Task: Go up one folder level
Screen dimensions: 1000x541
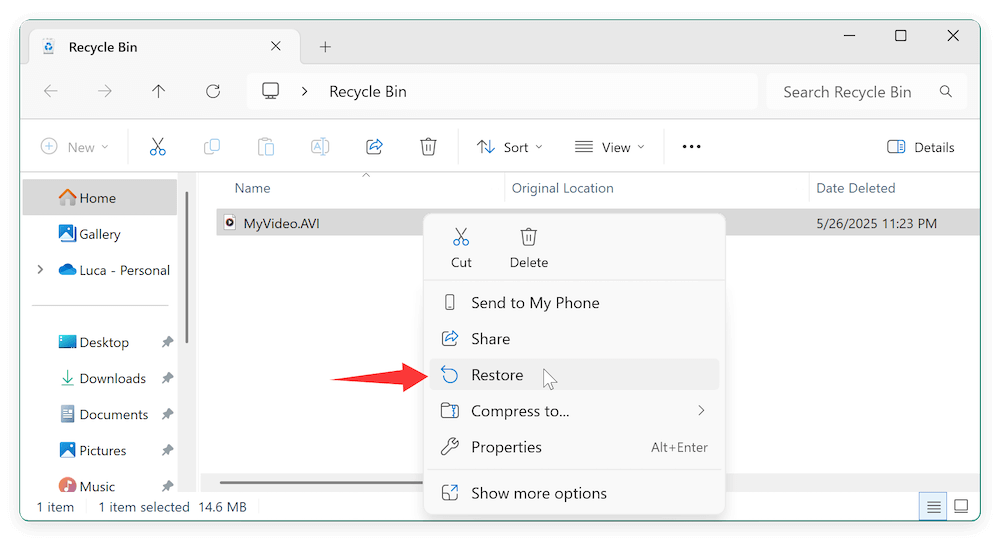Action: [158, 91]
